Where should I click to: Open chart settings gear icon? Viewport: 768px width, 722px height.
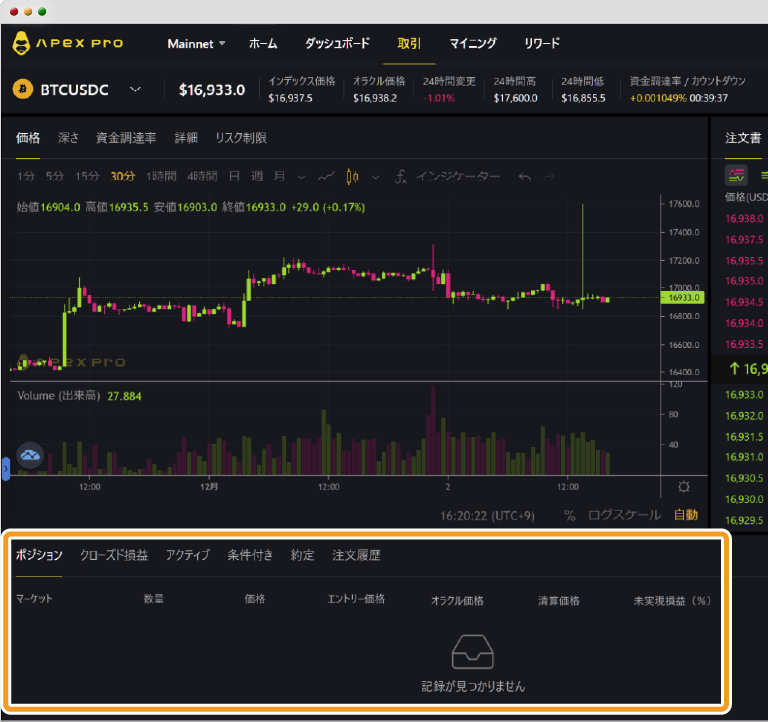coord(684,486)
